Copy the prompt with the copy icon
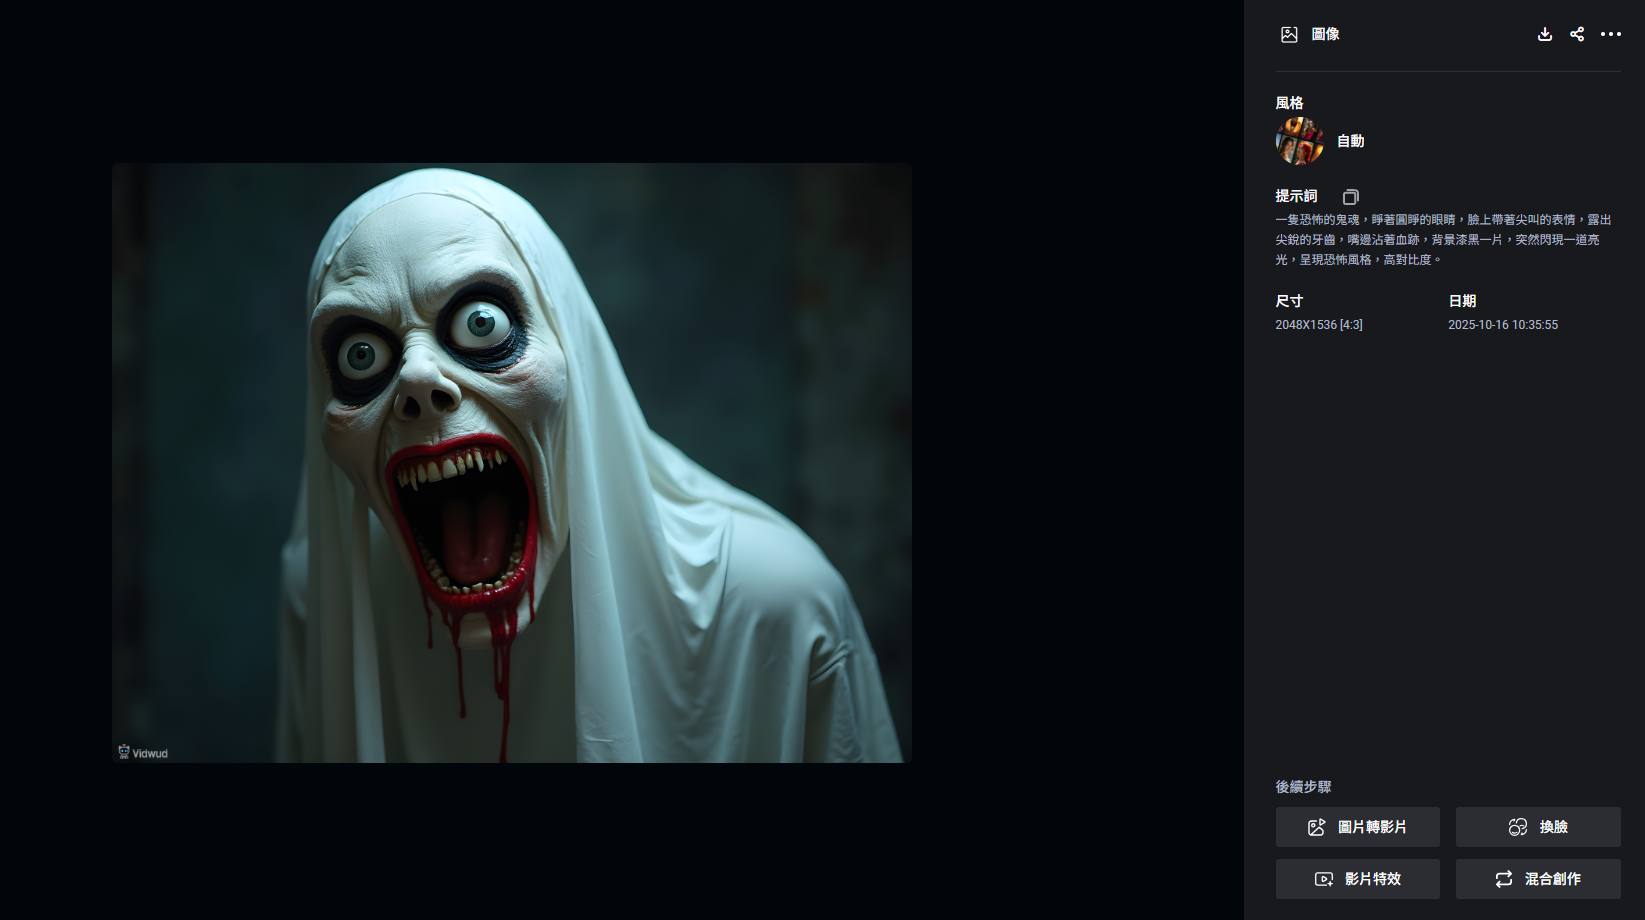This screenshot has height=920, width=1645. click(x=1350, y=197)
